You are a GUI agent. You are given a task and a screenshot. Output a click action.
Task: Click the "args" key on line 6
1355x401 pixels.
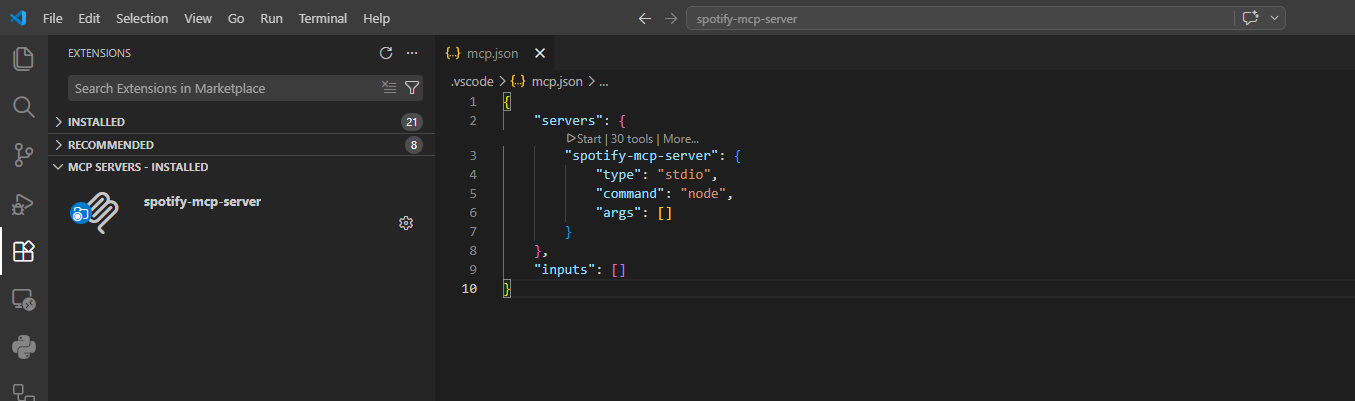(x=619, y=213)
